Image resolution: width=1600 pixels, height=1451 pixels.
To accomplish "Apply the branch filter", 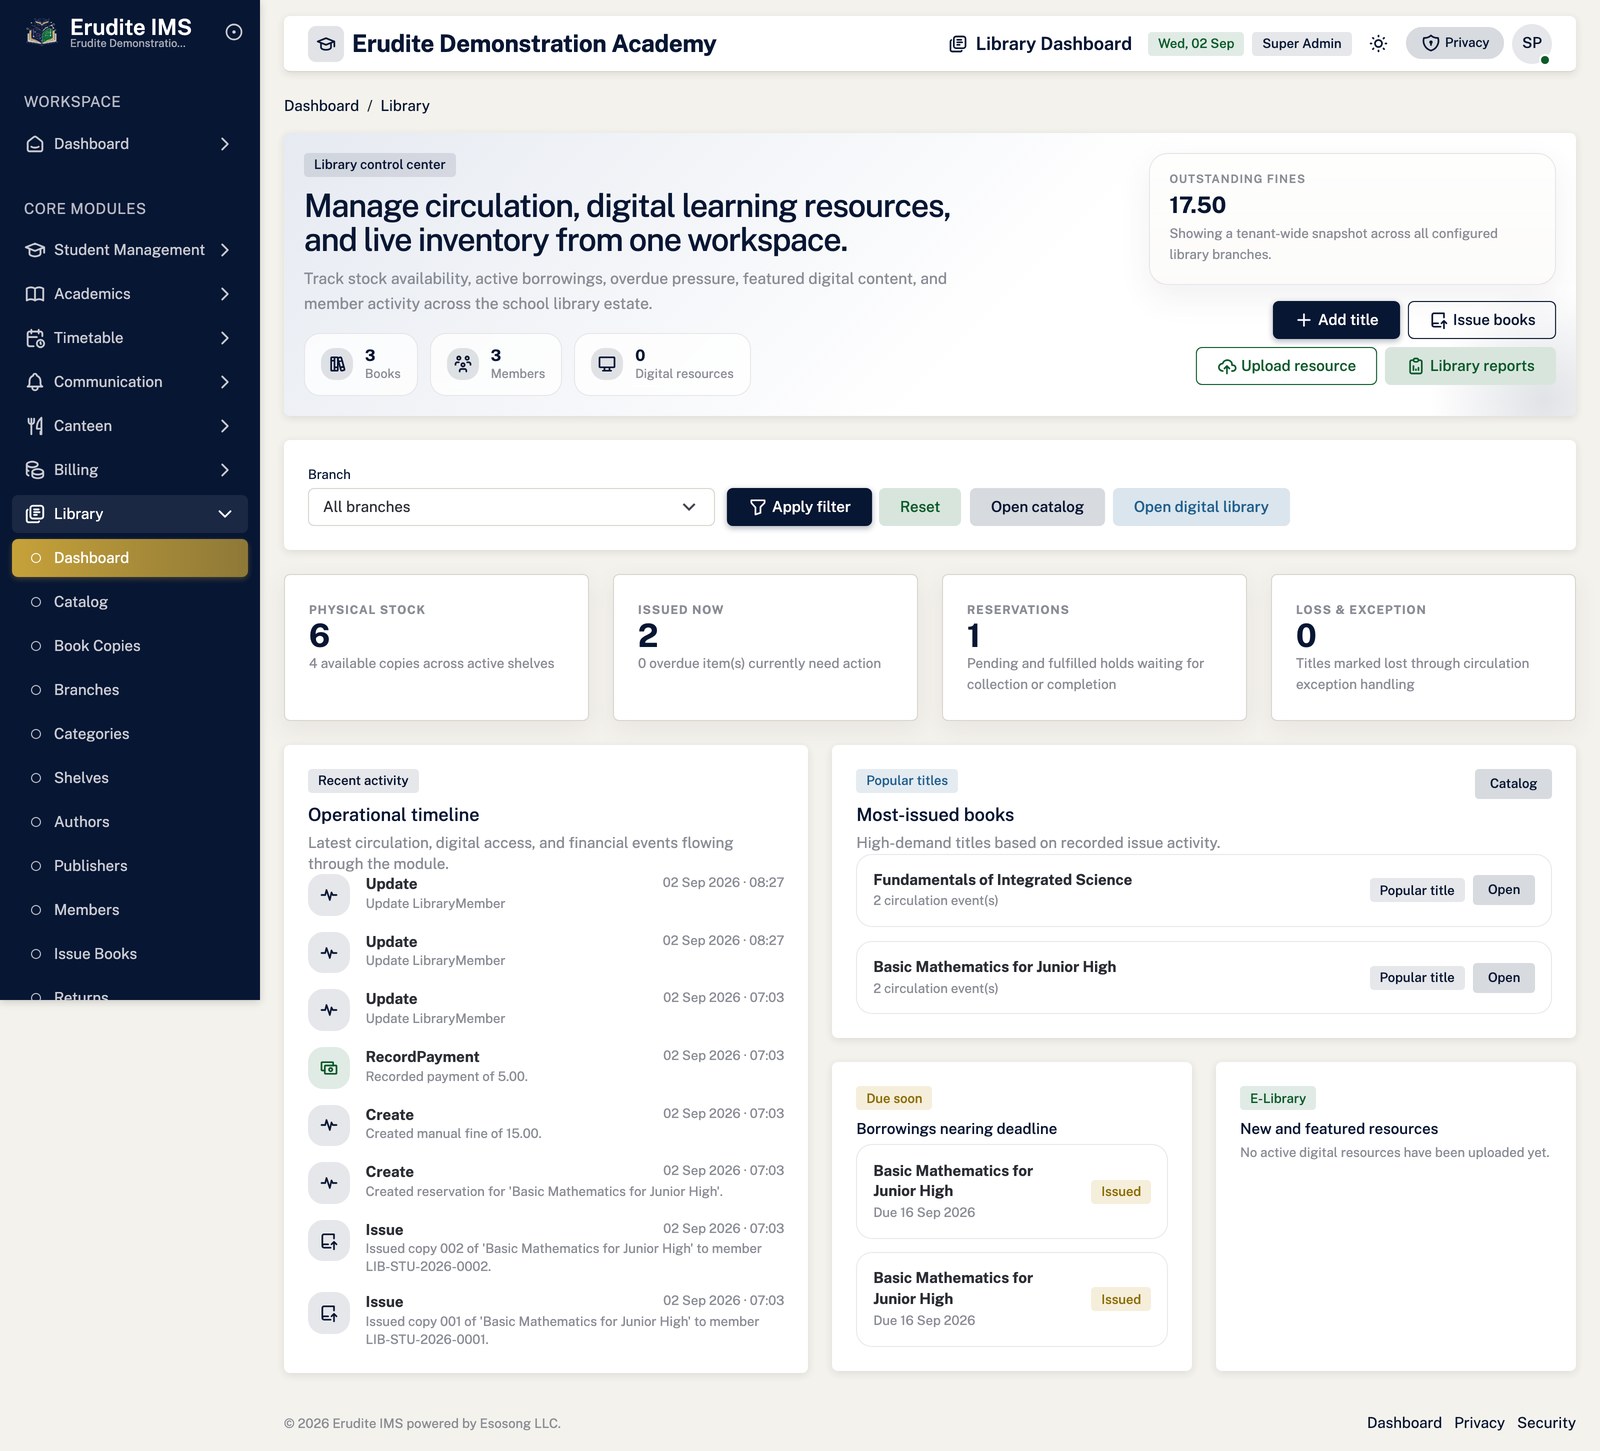I will point(799,507).
